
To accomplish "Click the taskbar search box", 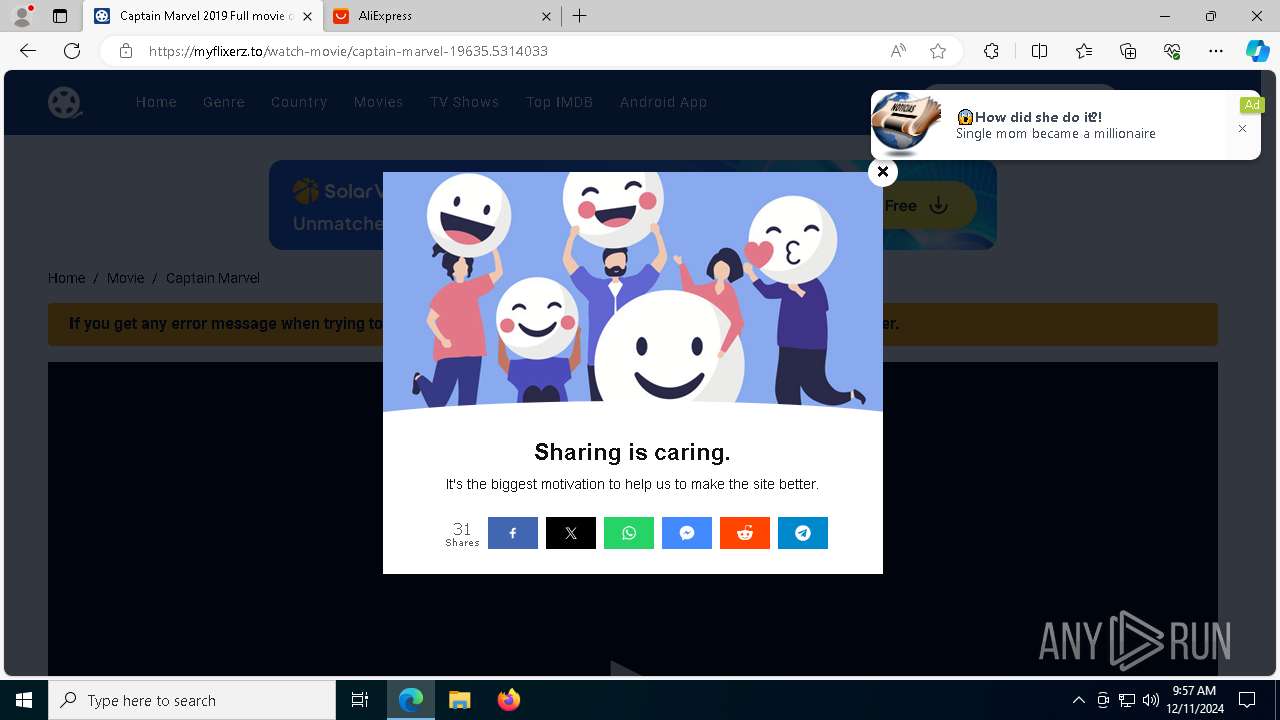I will click(192, 700).
